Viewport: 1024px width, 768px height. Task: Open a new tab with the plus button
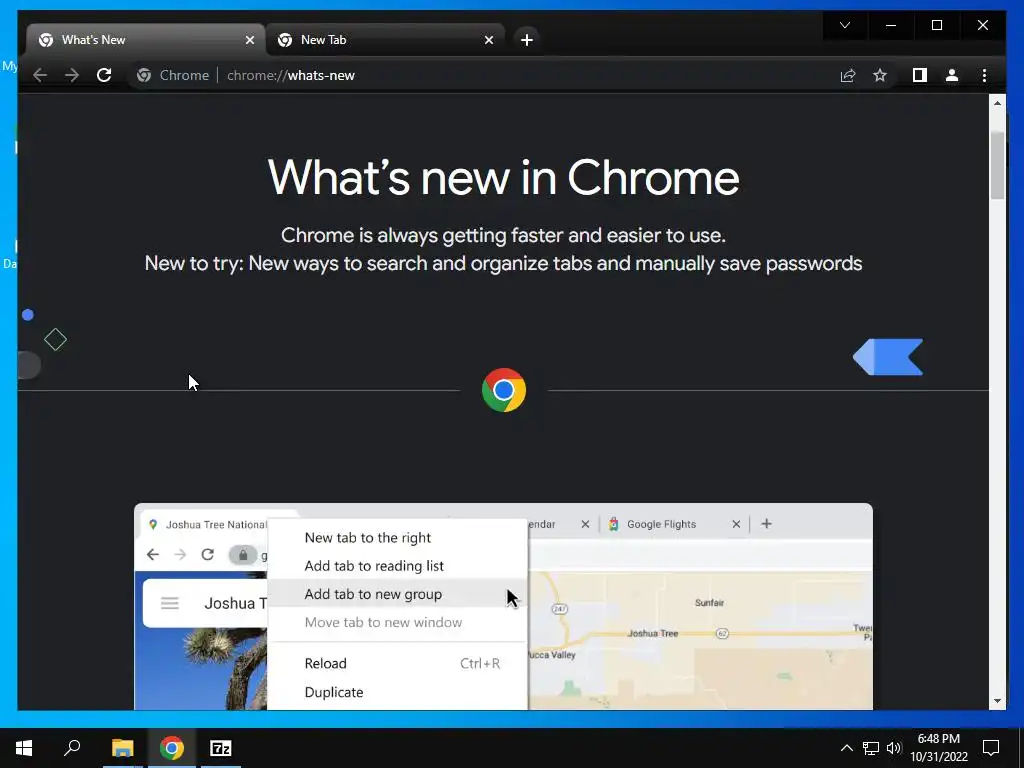[x=526, y=40]
